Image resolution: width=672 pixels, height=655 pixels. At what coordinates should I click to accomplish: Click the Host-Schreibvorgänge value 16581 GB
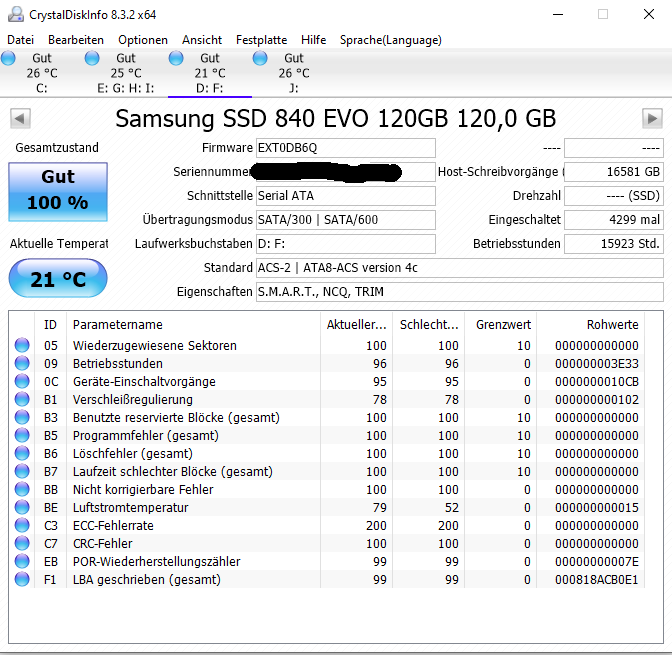pyautogui.click(x=614, y=172)
